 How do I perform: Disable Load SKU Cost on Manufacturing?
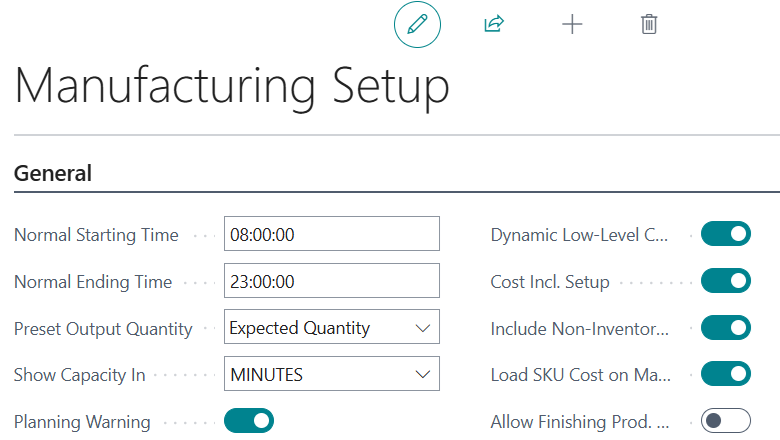click(725, 374)
